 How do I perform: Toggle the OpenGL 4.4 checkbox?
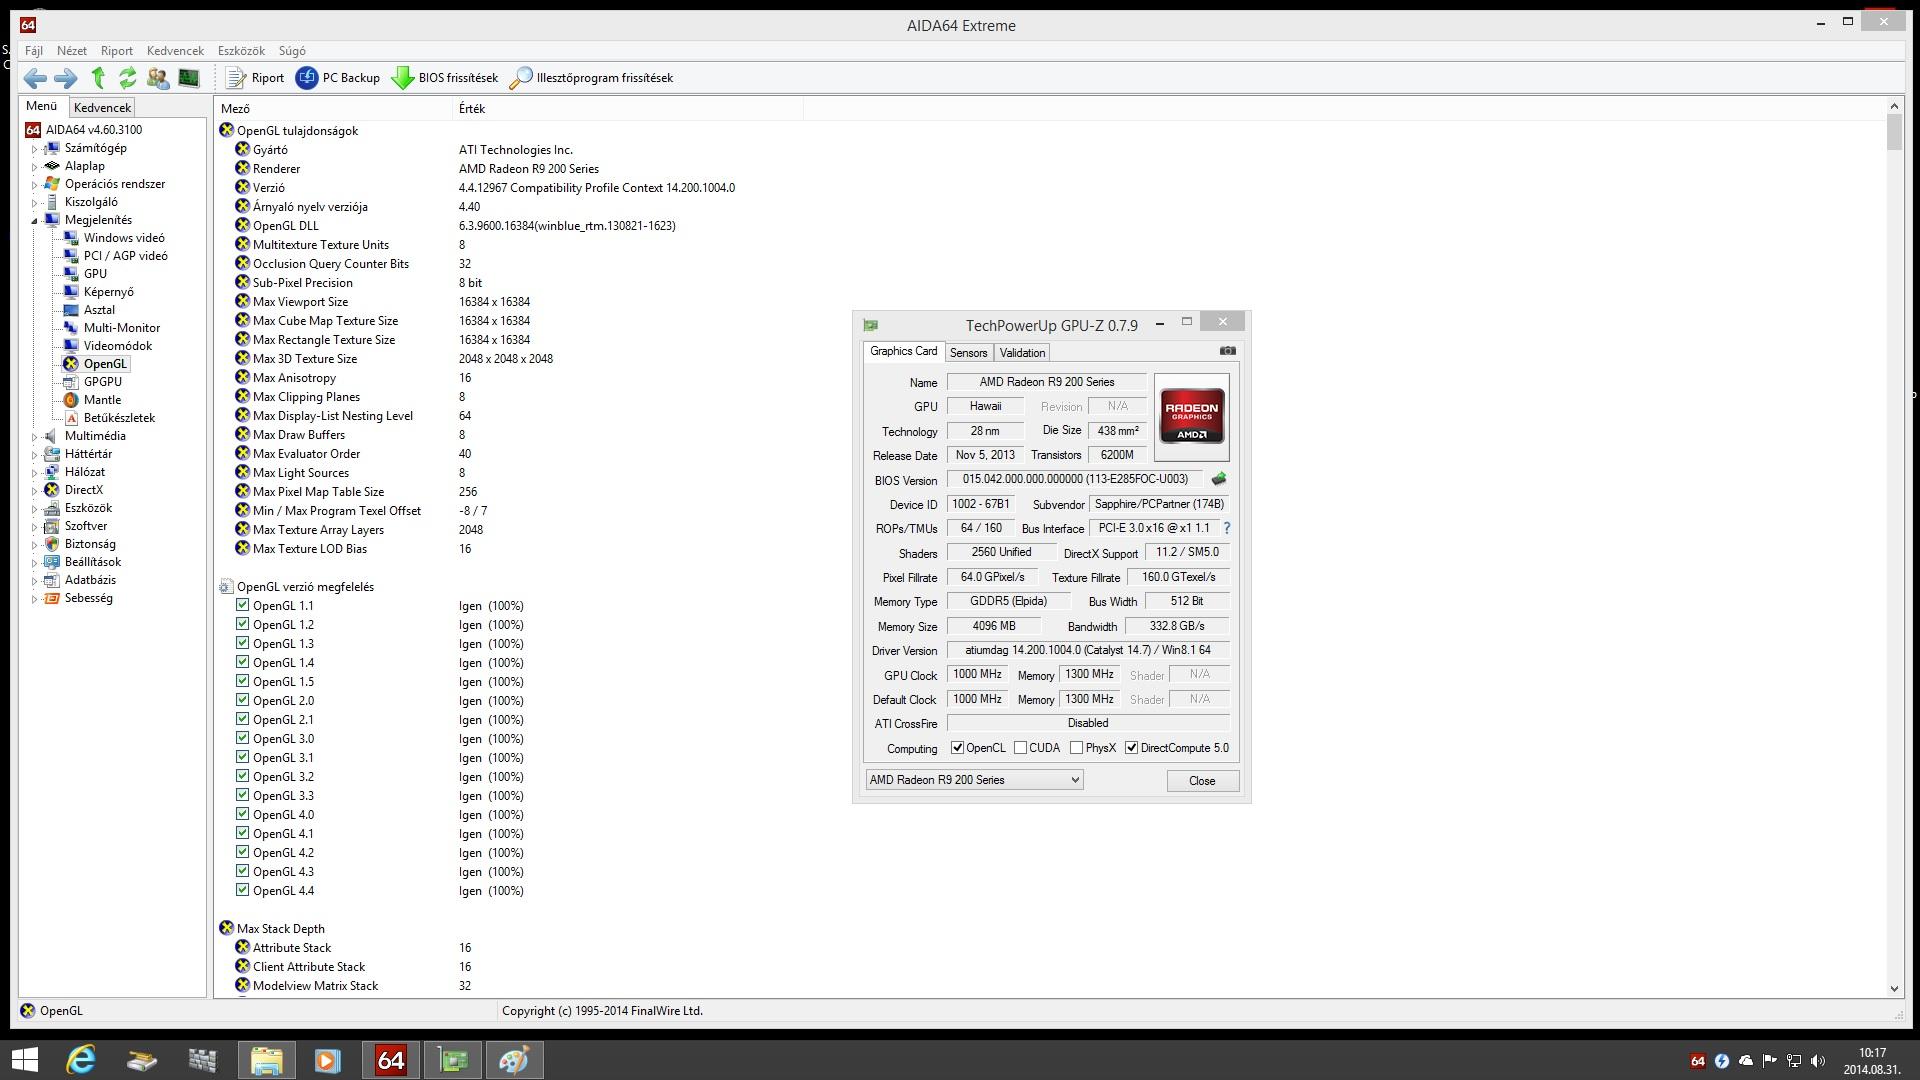point(242,890)
